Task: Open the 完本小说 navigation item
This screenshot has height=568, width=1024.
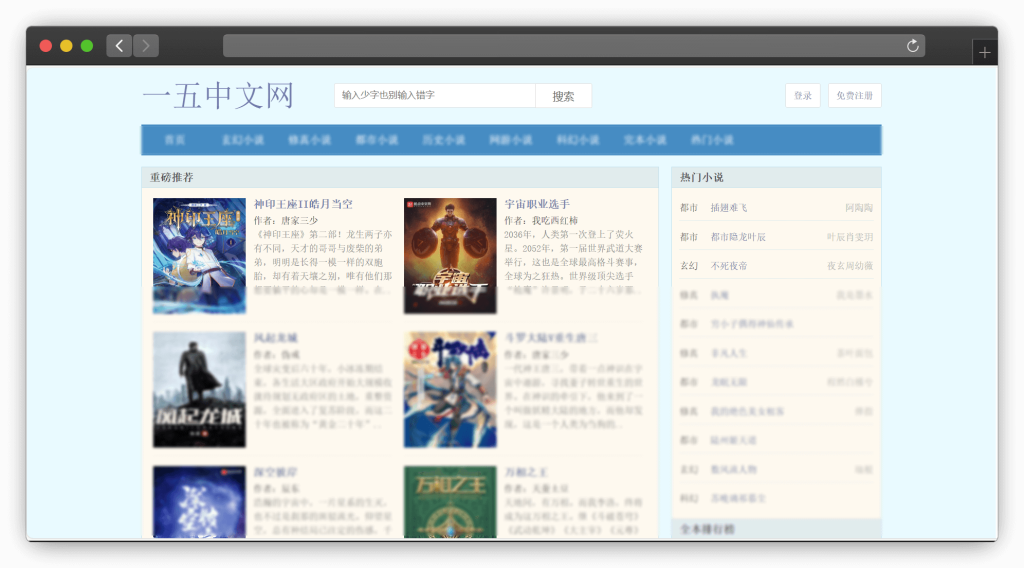Action: coord(645,140)
